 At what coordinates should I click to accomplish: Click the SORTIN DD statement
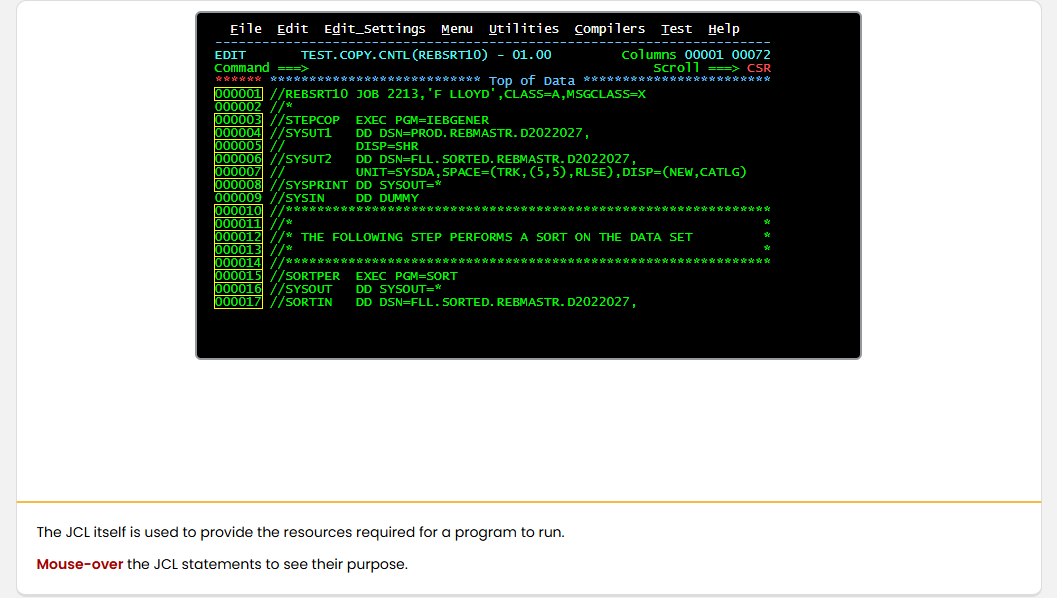pos(453,302)
